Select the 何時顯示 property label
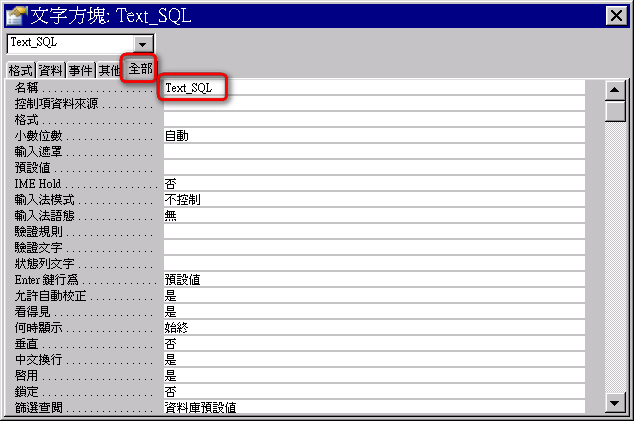 [38, 328]
